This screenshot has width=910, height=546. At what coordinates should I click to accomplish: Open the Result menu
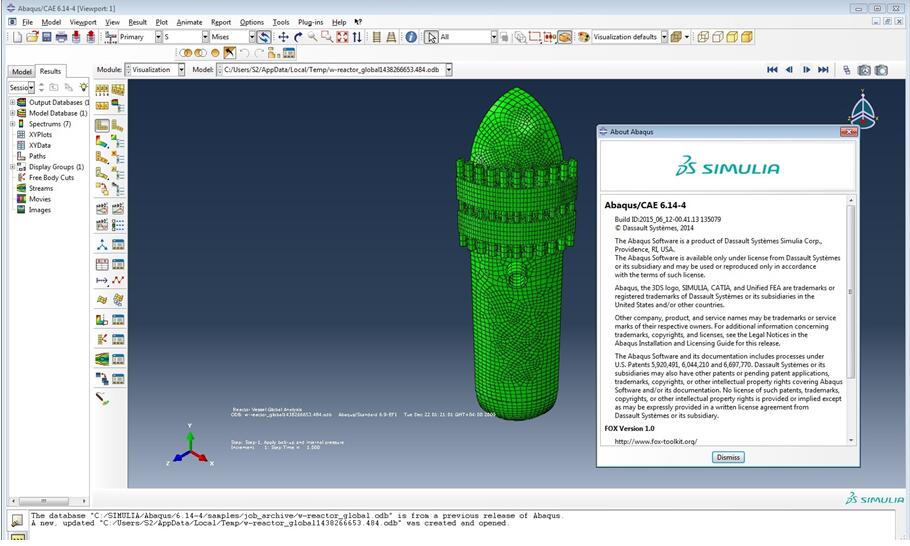coord(138,22)
